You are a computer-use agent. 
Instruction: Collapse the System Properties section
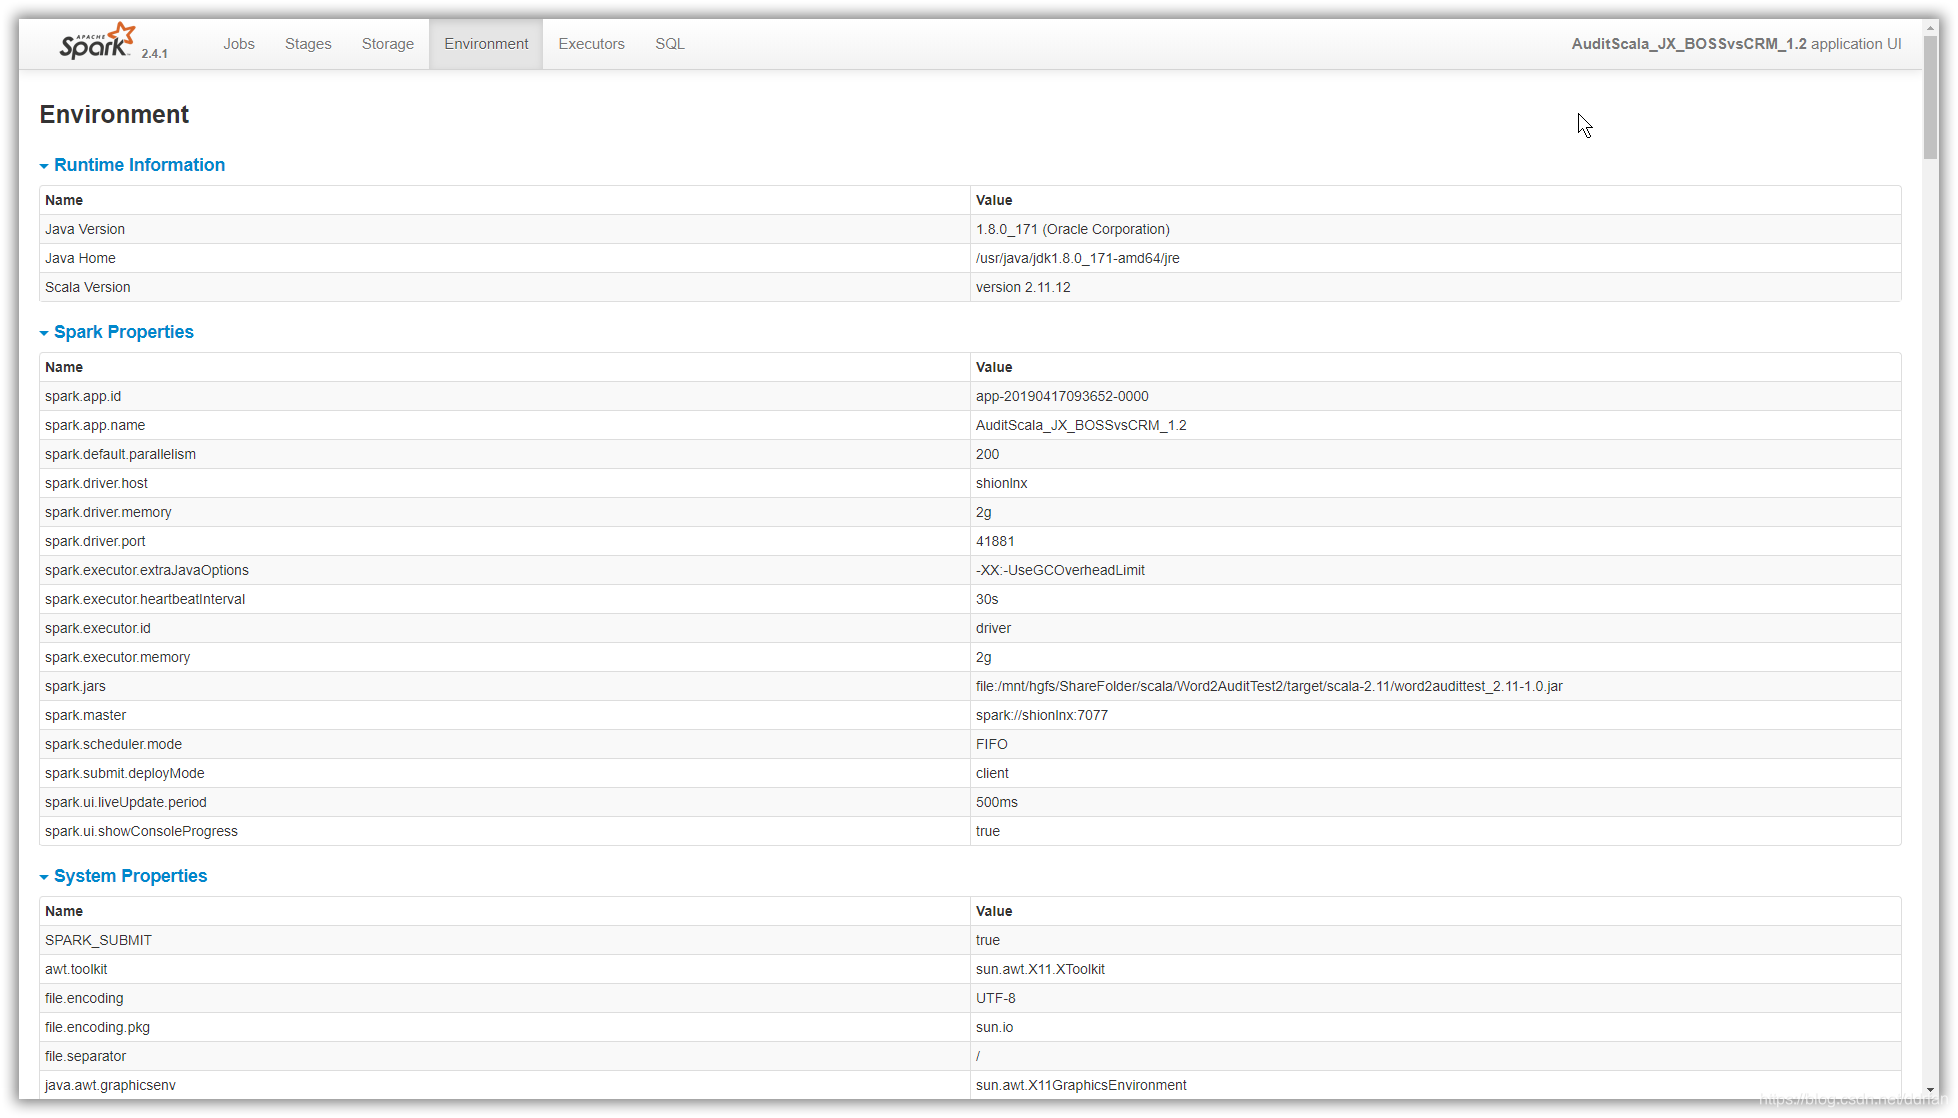(x=123, y=876)
